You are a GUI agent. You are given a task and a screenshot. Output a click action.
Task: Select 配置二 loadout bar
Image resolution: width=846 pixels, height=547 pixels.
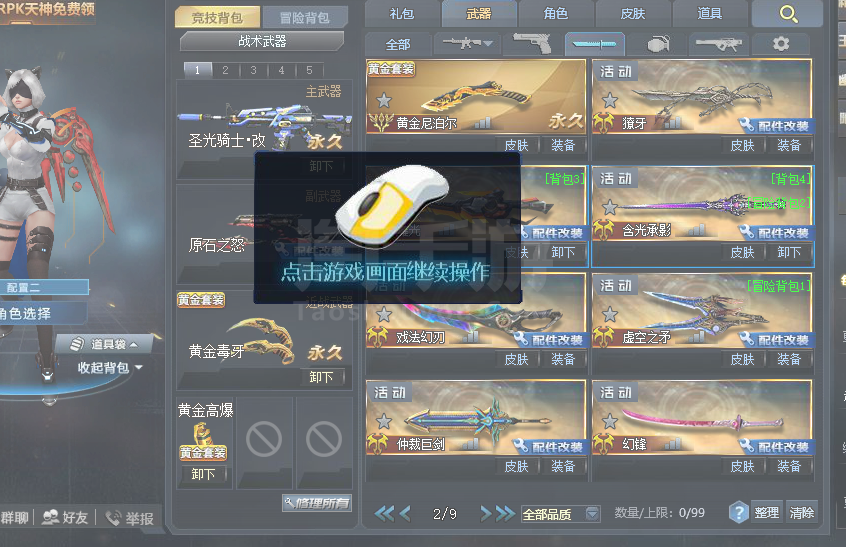coord(44,288)
